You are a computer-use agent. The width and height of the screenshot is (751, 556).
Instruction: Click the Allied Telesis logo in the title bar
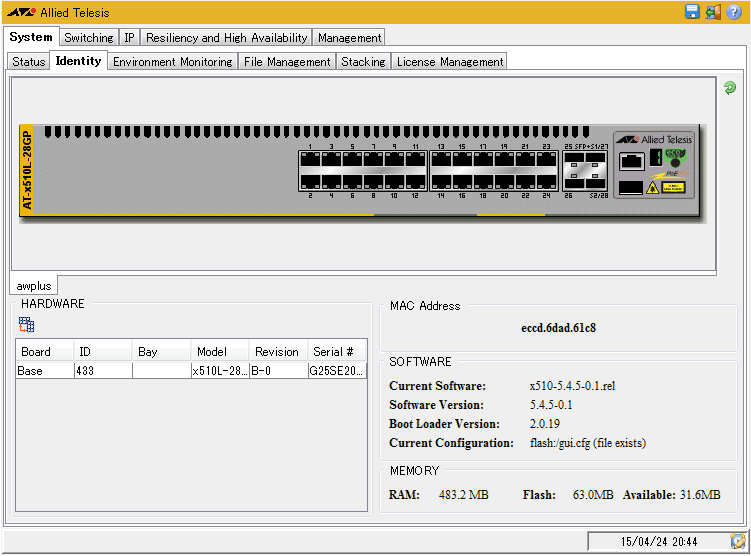[x=21, y=12]
